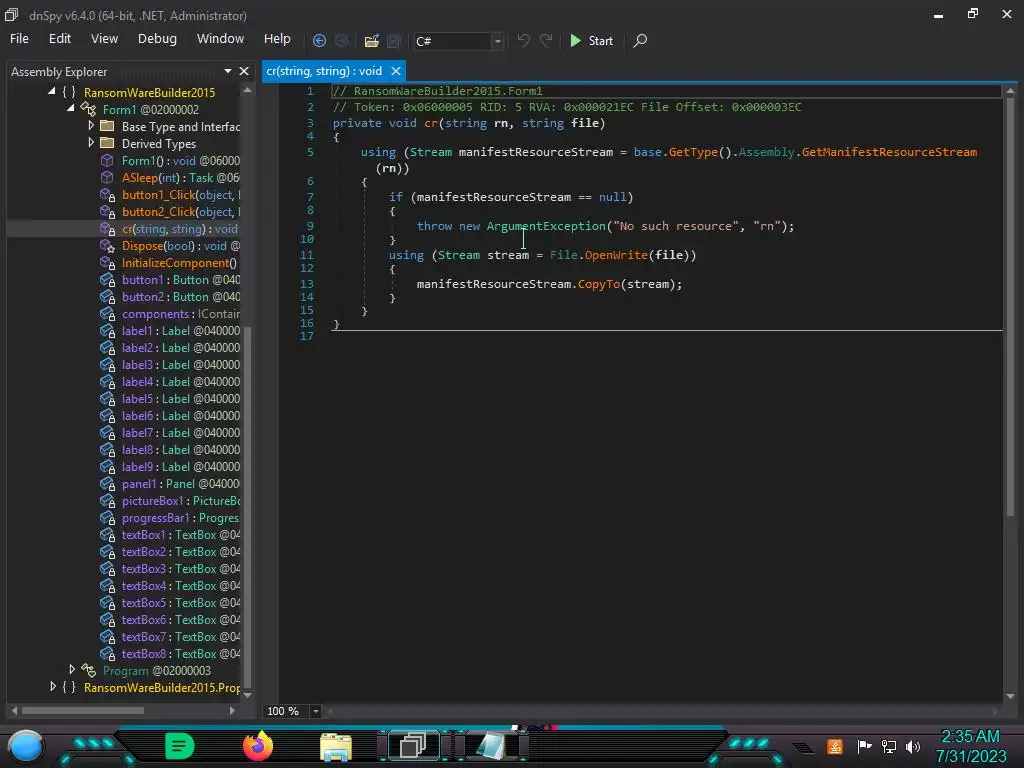This screenshot has height=768, width=1024.
Task: Close the cr(string, string) tab
Action: click(396, 71)
